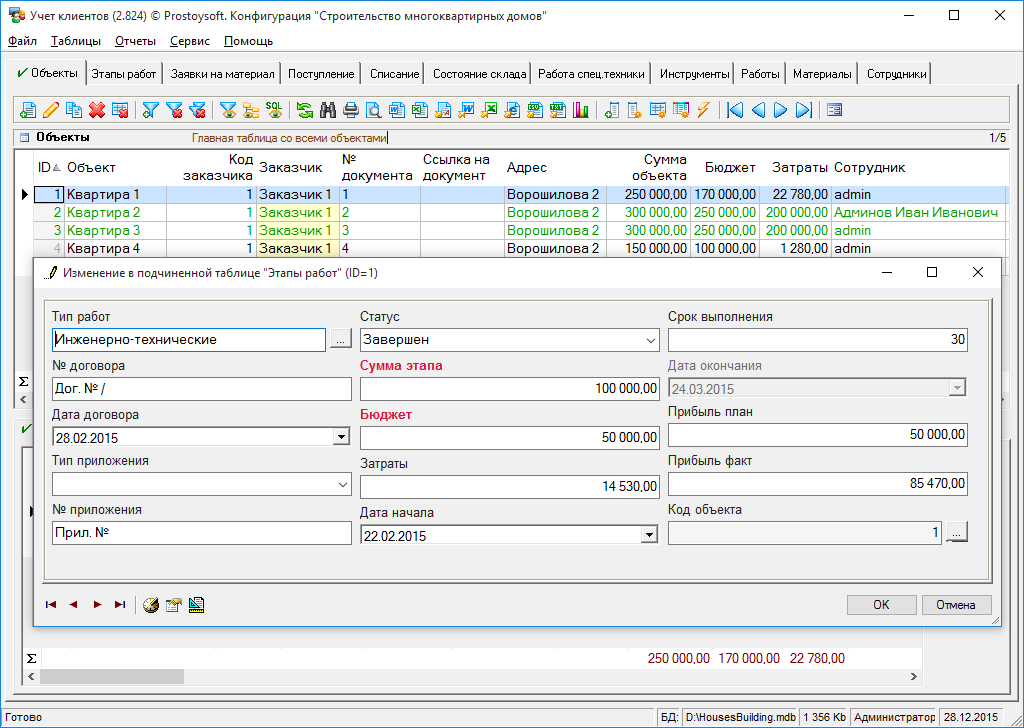Open the SQL query view icon

pyautogui.click(x=273, y=110)
